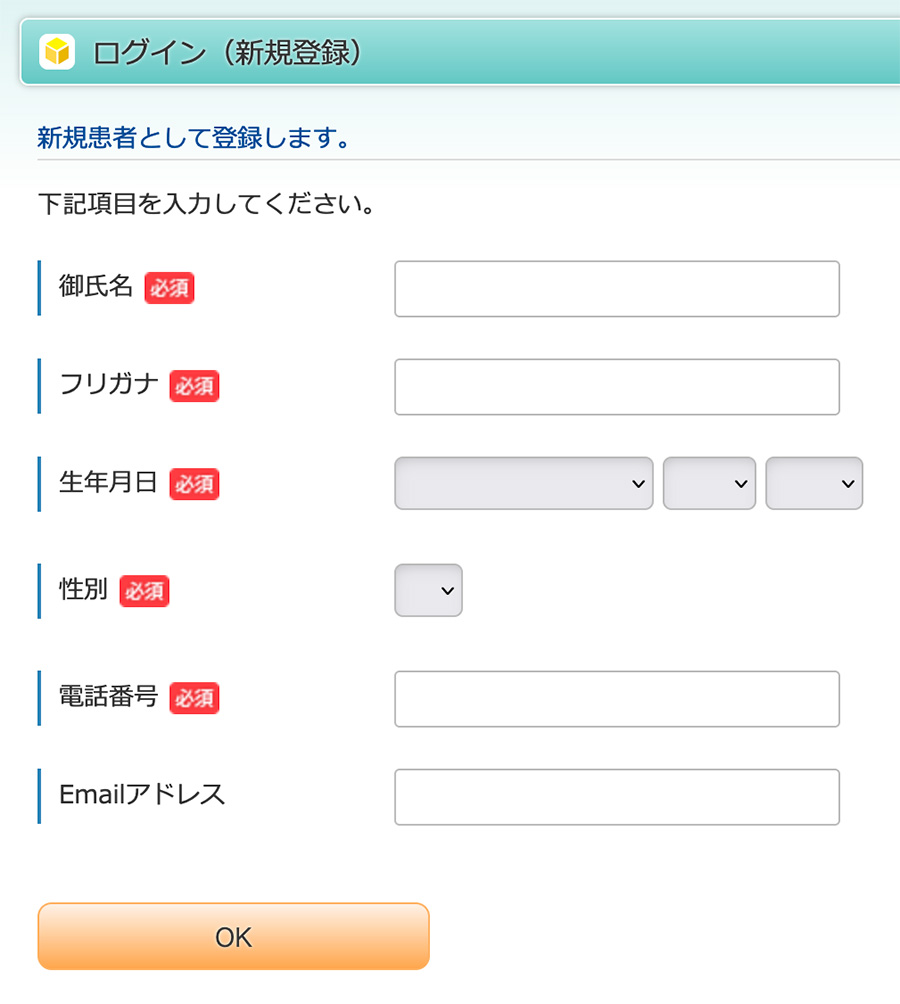
Task: Click the 必須 badge next to 生年月日
Action: tap(194, 484)
